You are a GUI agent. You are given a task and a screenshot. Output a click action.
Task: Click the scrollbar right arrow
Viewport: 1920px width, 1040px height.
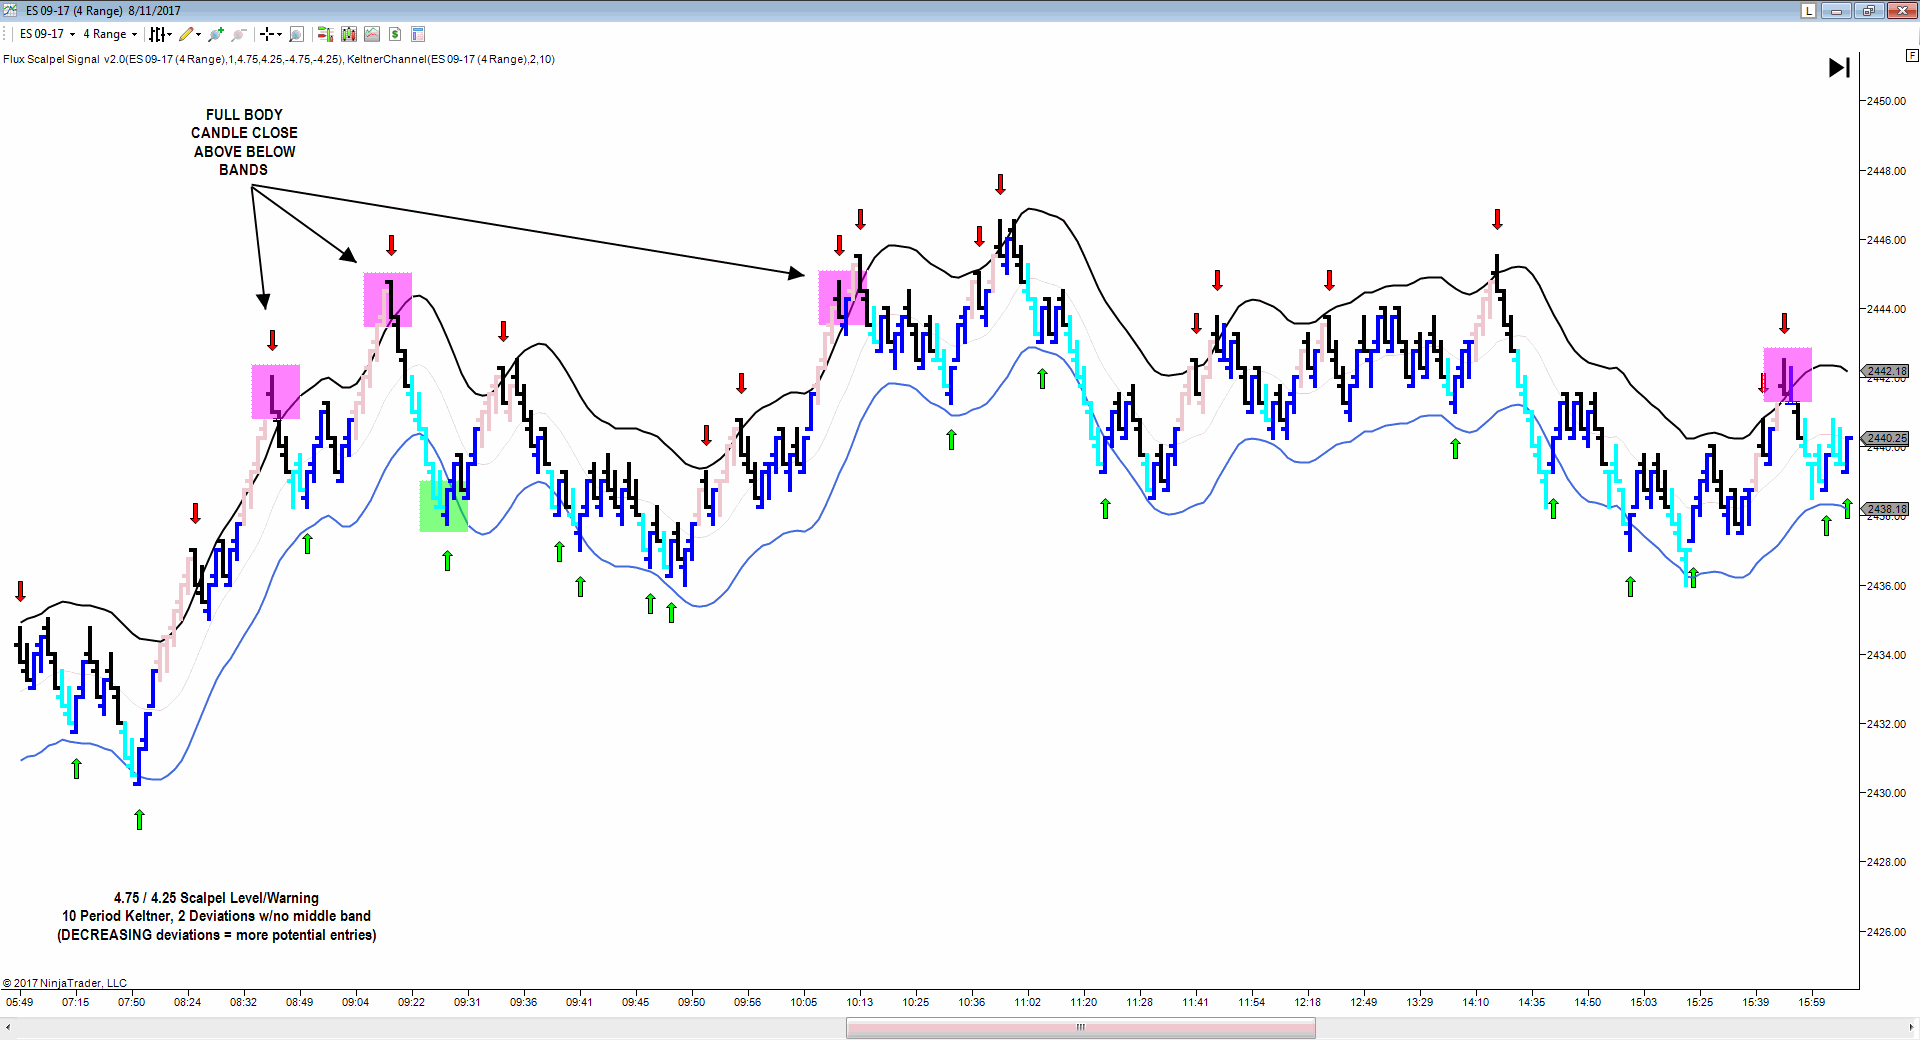coord(1911,1028)
